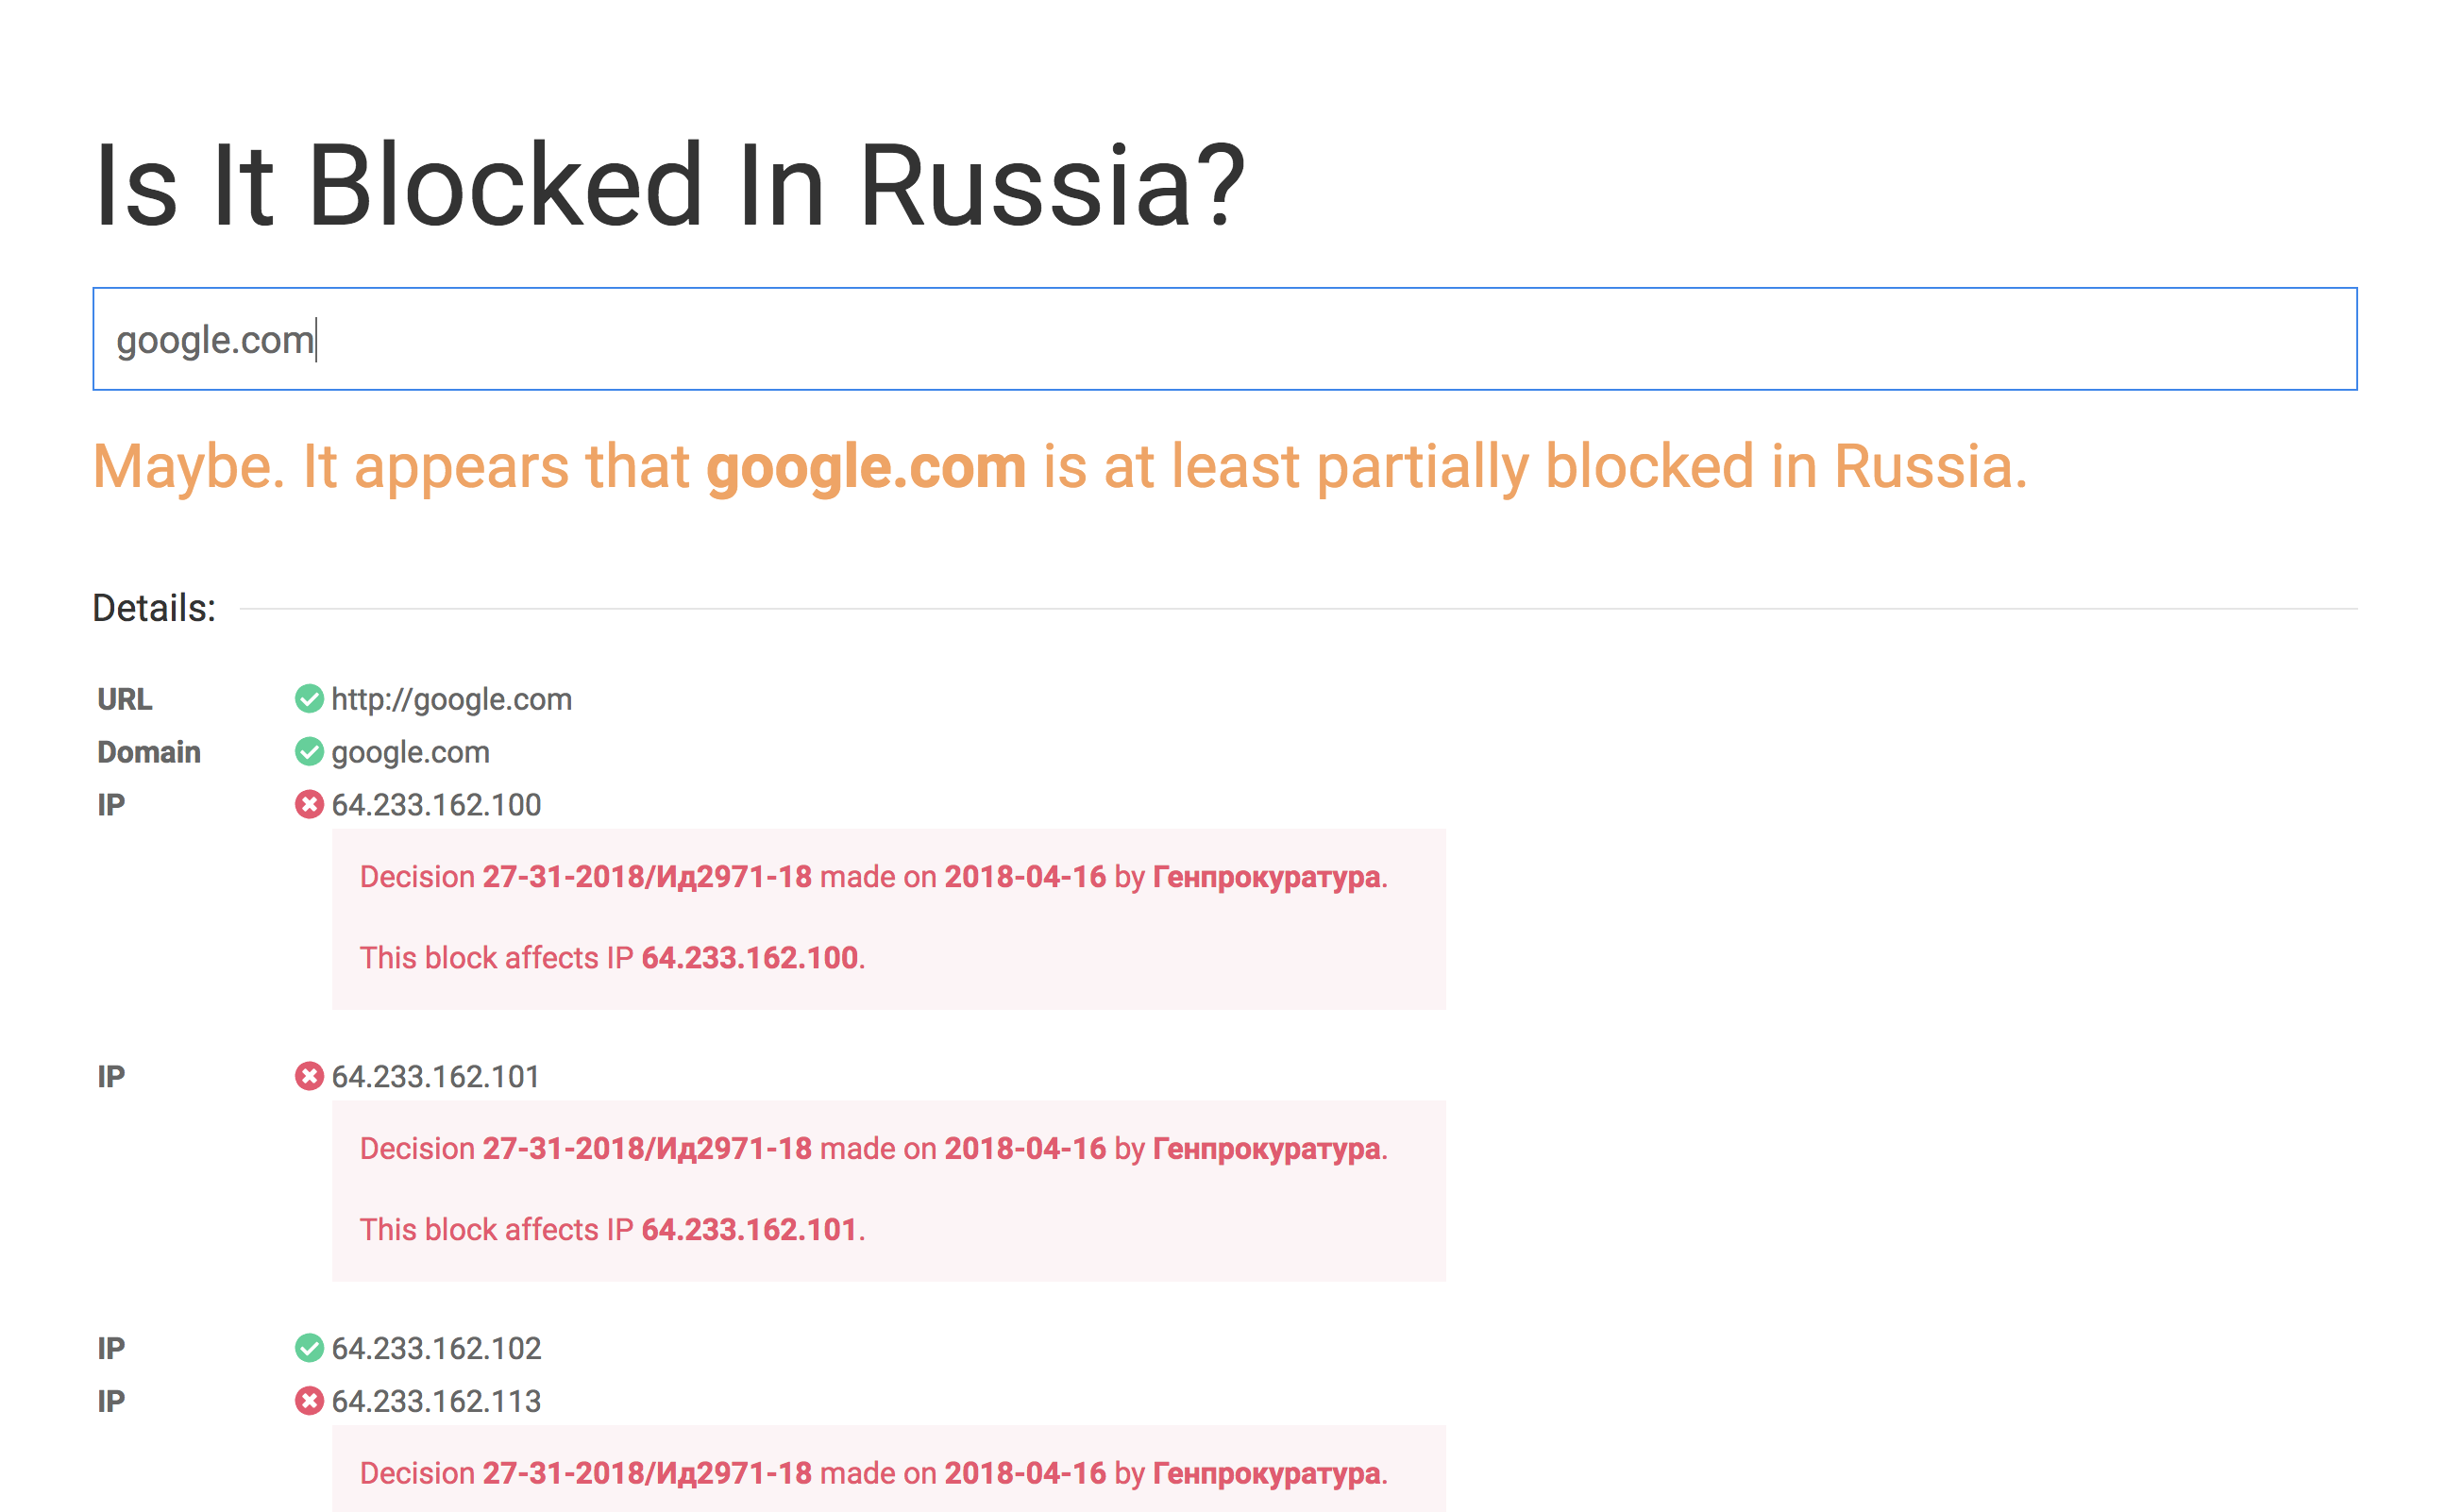The height and width of the screenshot is (1512, 2462).
Task: Click the red blocked icon beside IP 64.233.162.101
Action: tap(310, 1077)
